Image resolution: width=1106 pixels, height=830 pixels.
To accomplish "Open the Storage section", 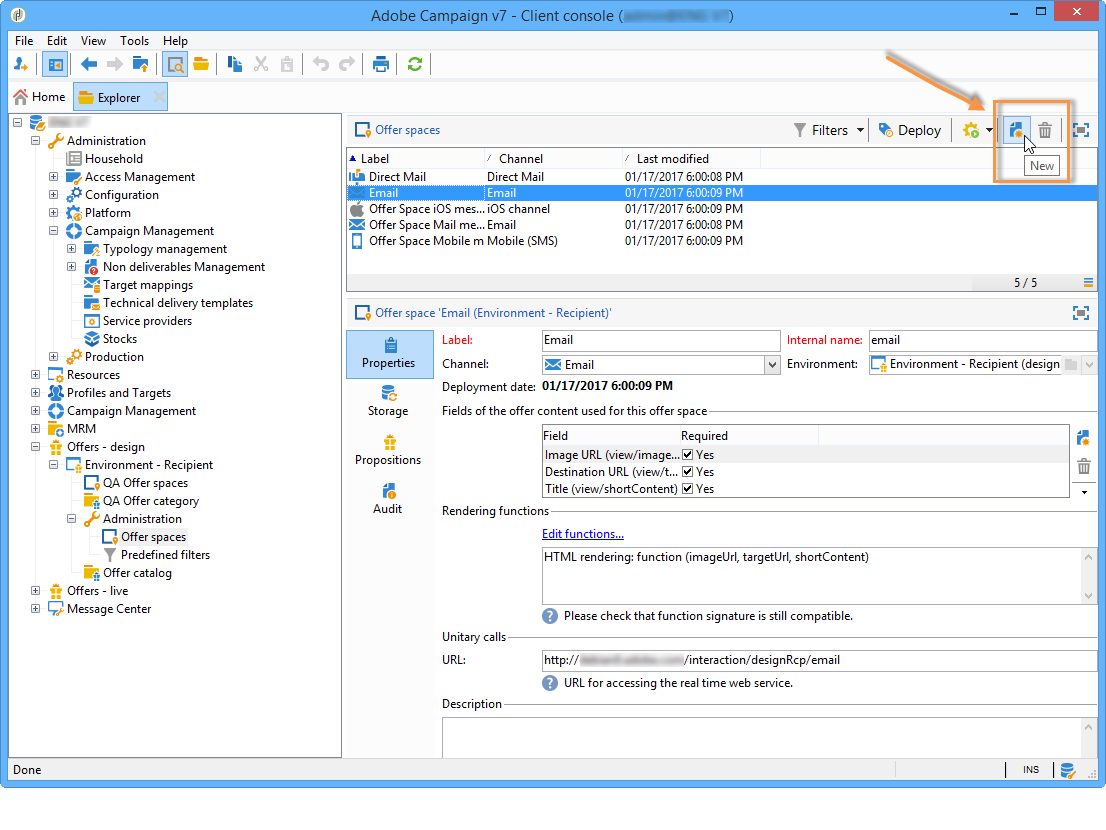I will pyautogui.click(x=388, y=401).
